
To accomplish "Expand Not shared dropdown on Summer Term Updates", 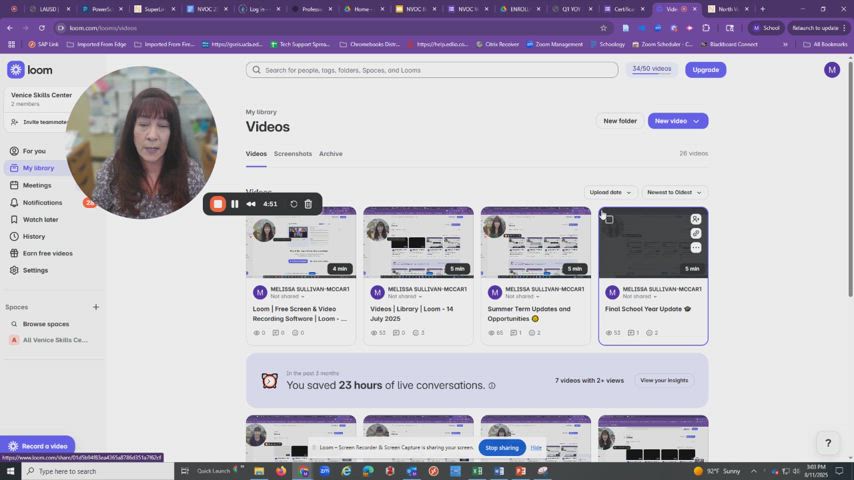I will pyautogui.click(x=522, y=296).
